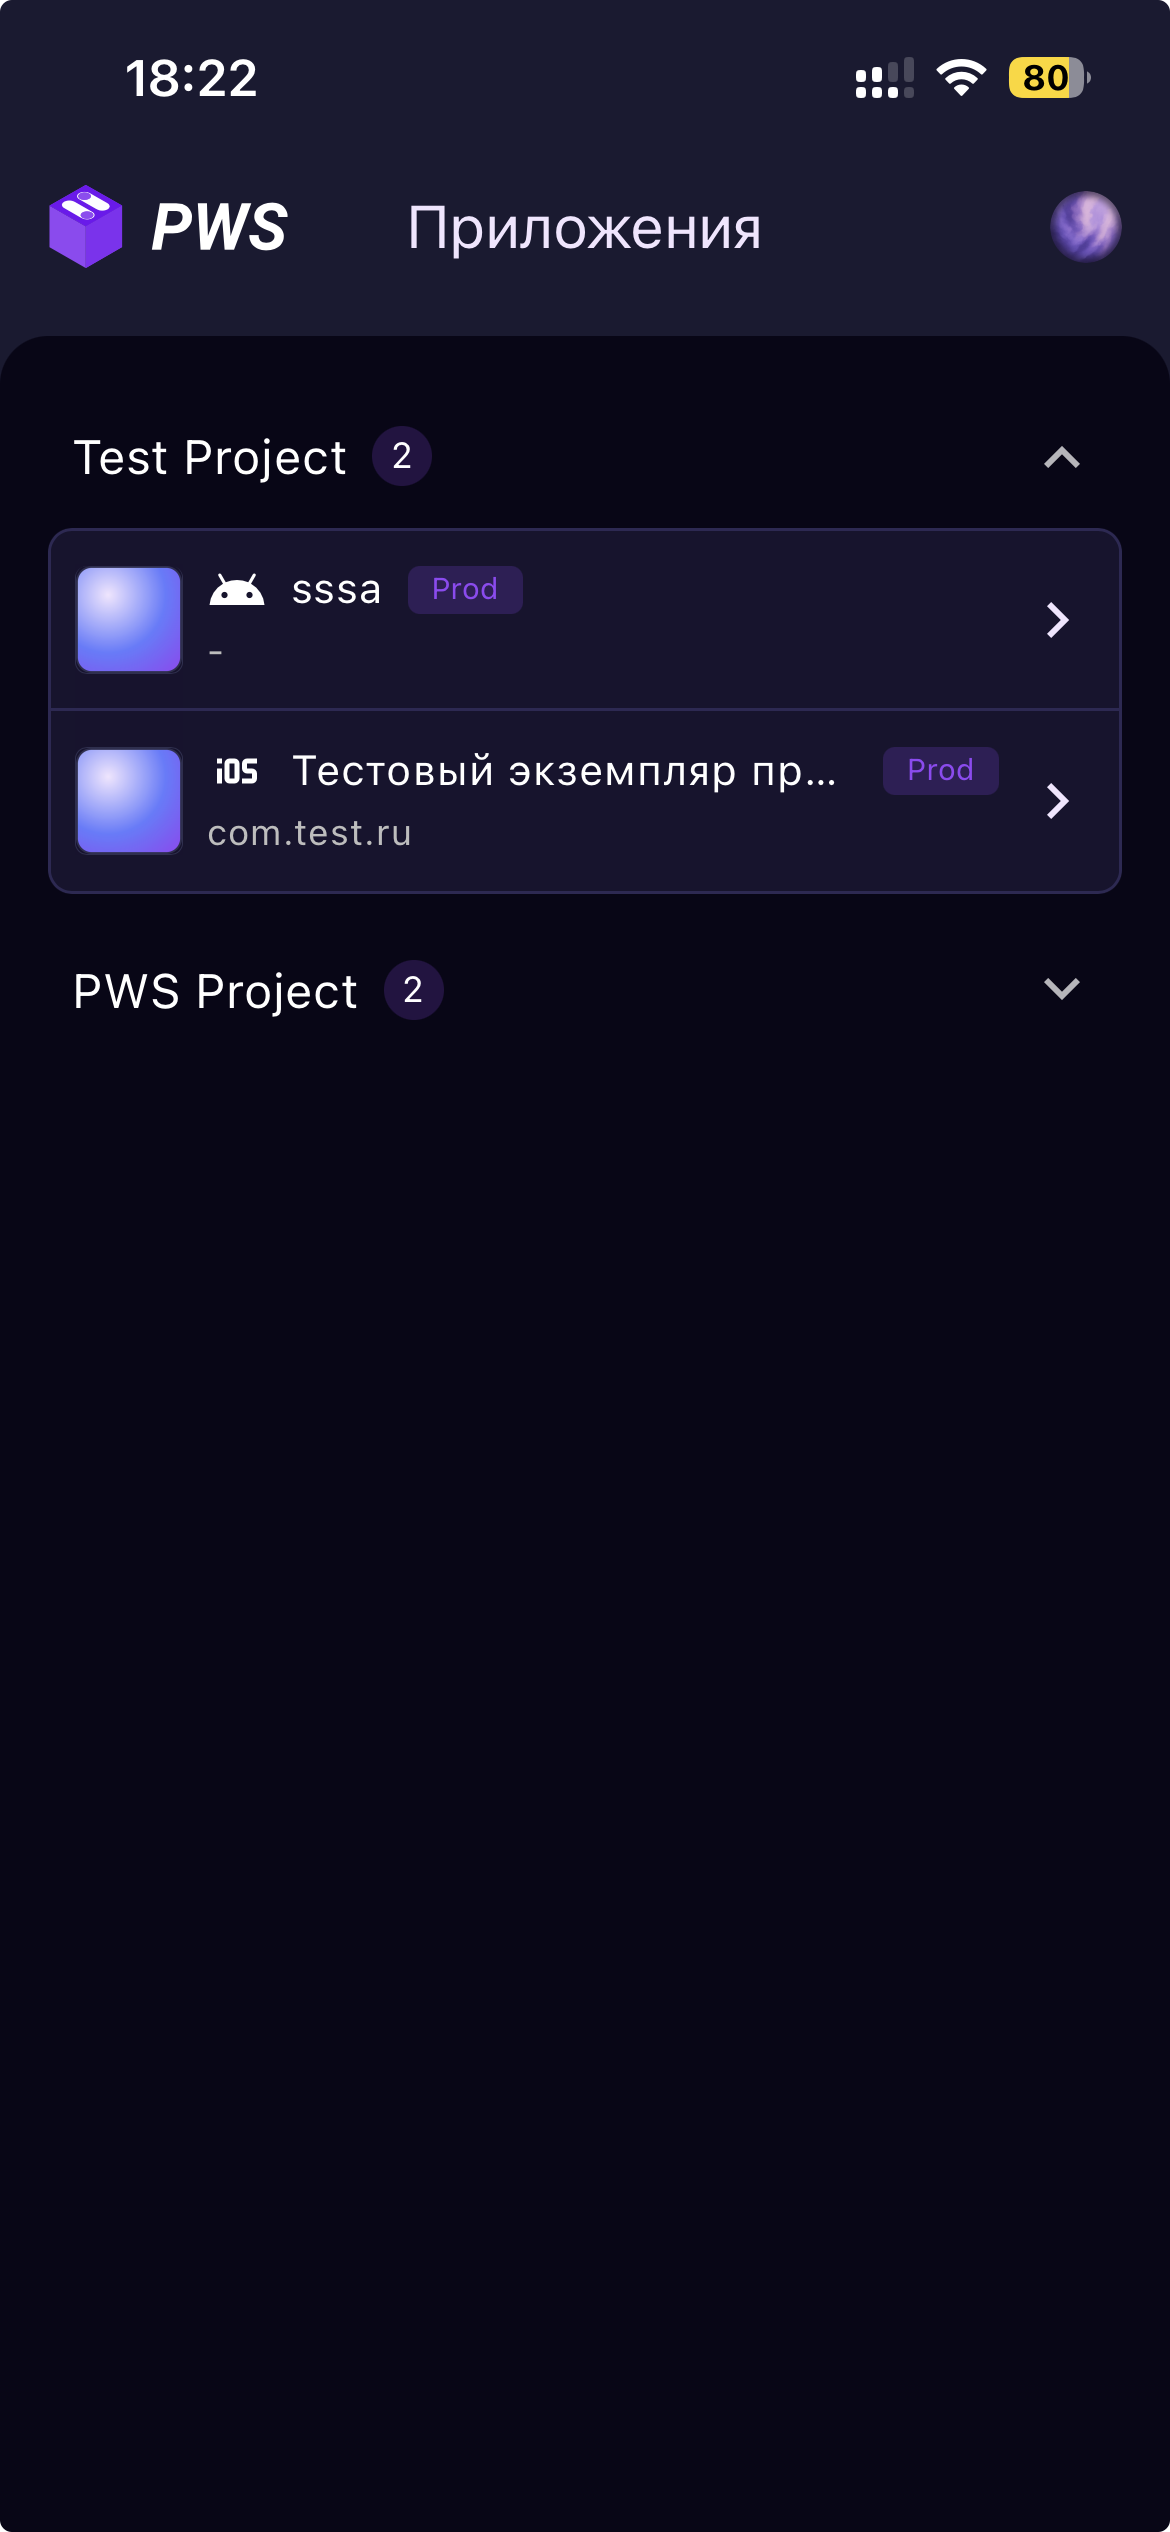Click the sssa app thumbnail
This screenshot has width=1170, height=2532.
tap(129, 620)
